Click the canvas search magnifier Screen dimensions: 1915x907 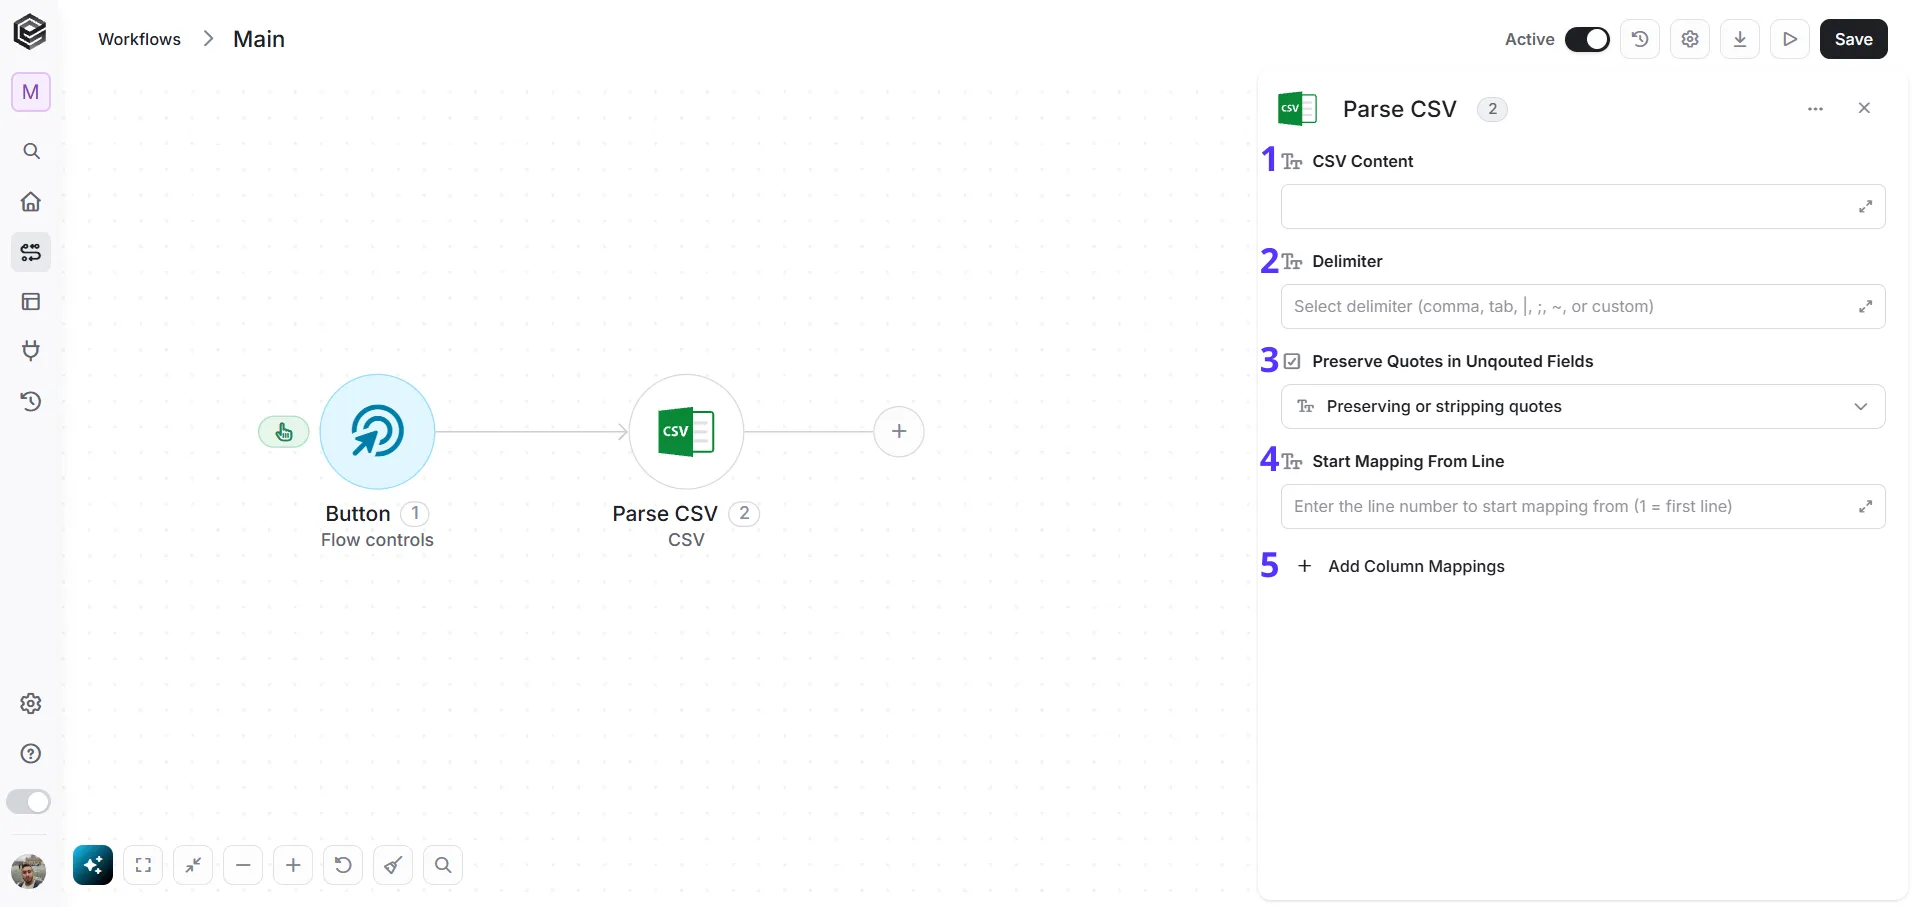click(x=443, y=865)
